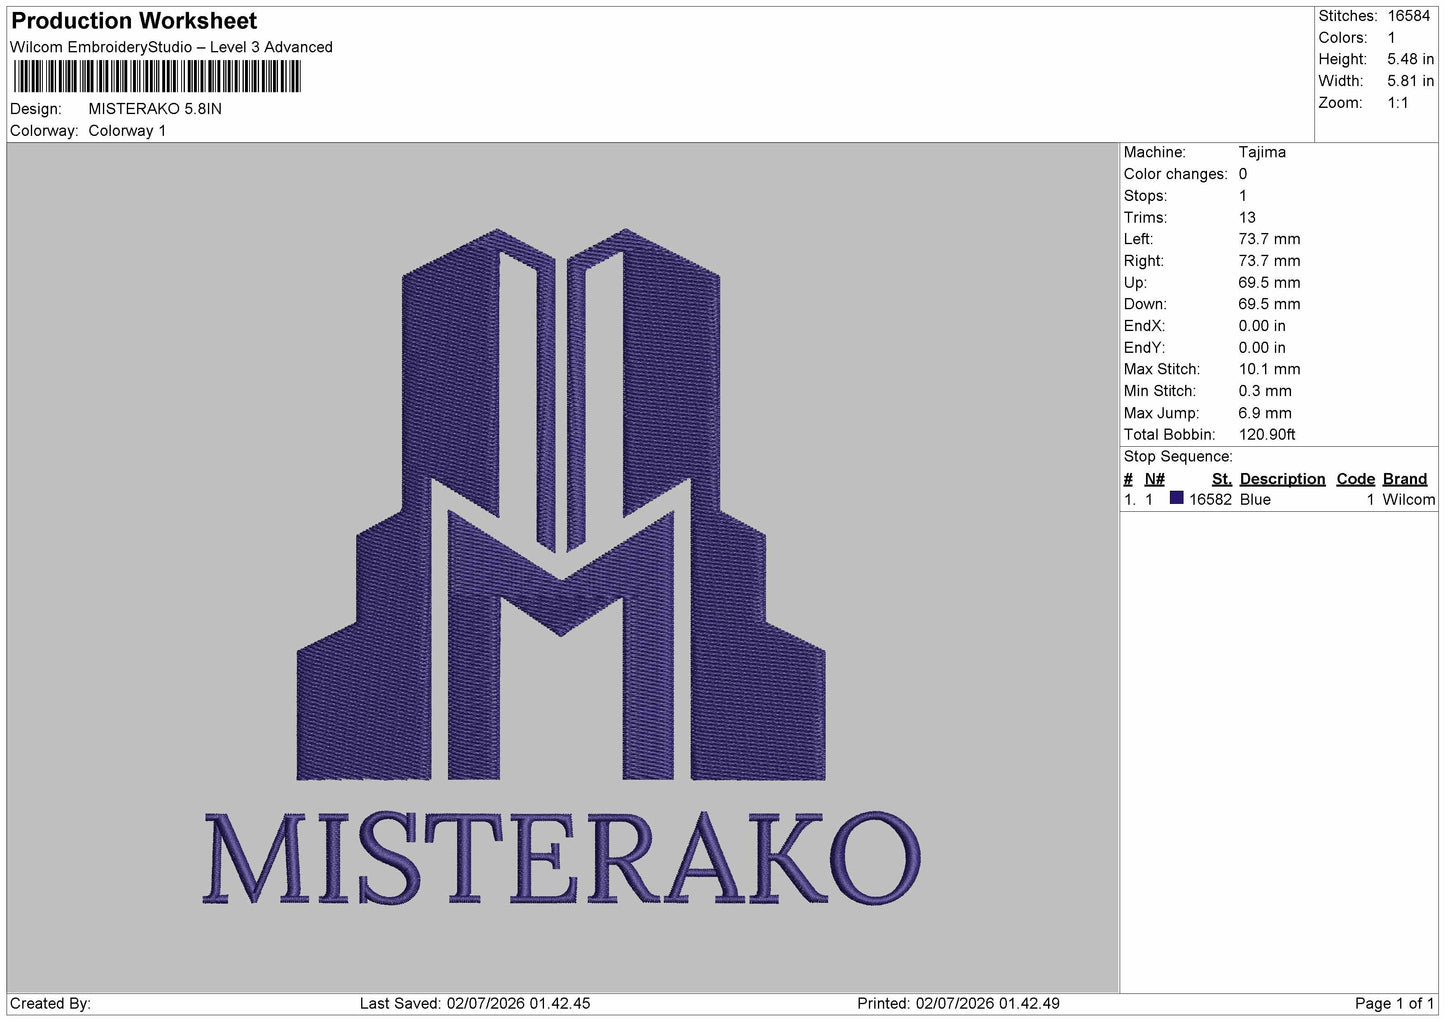This screenshot has width=1445, height=1021.
Task: Click the embroidered MISTERAKO lettering
Action: 561,859
